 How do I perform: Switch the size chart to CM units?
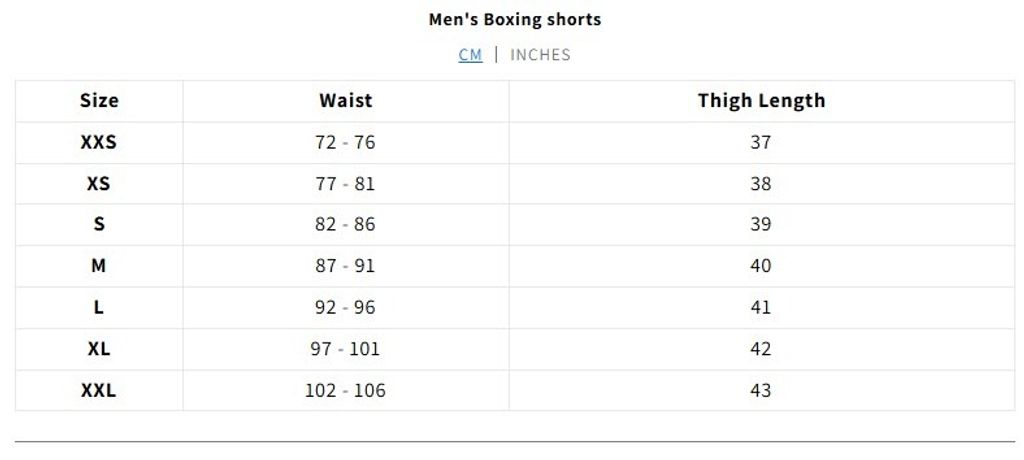pyautogui.click(x=470, y=55)
